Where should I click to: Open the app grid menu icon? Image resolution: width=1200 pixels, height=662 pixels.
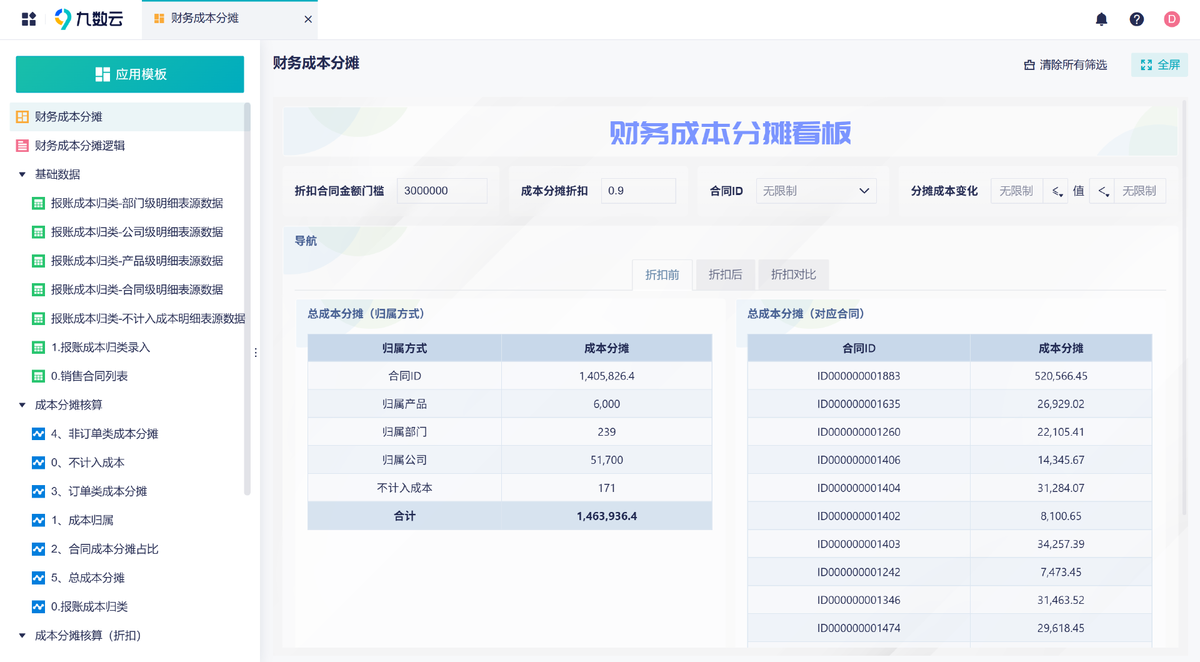click(x=28, y=19)
